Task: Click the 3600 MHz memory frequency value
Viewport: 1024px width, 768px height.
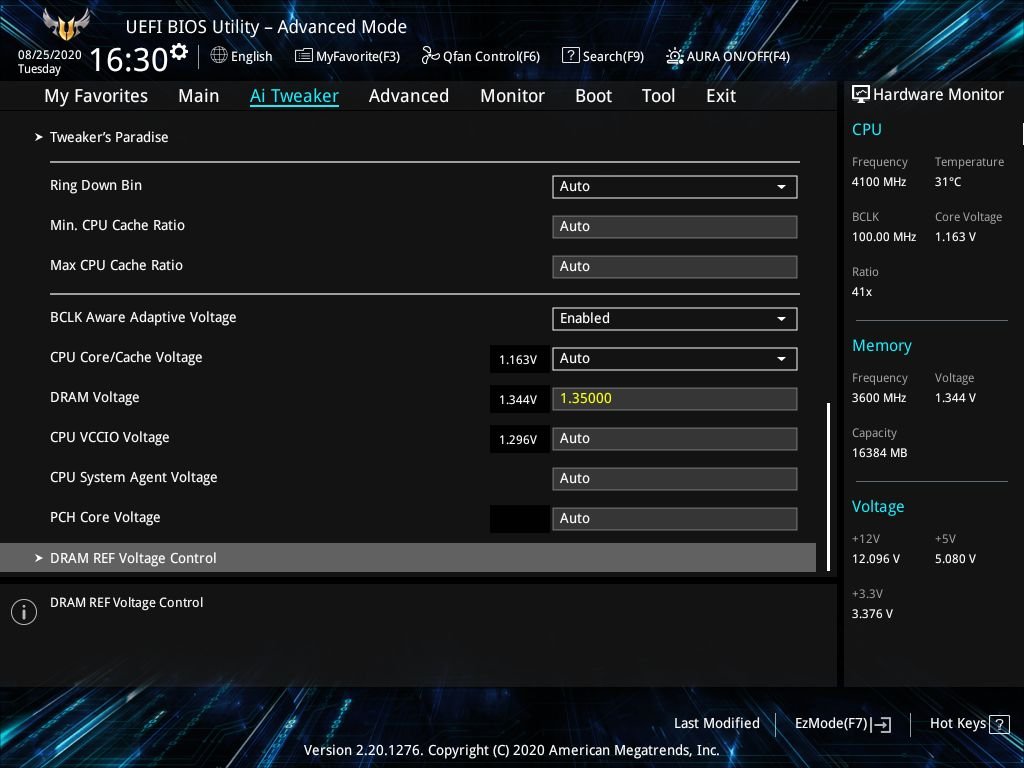Action: [x=879, y=398]
